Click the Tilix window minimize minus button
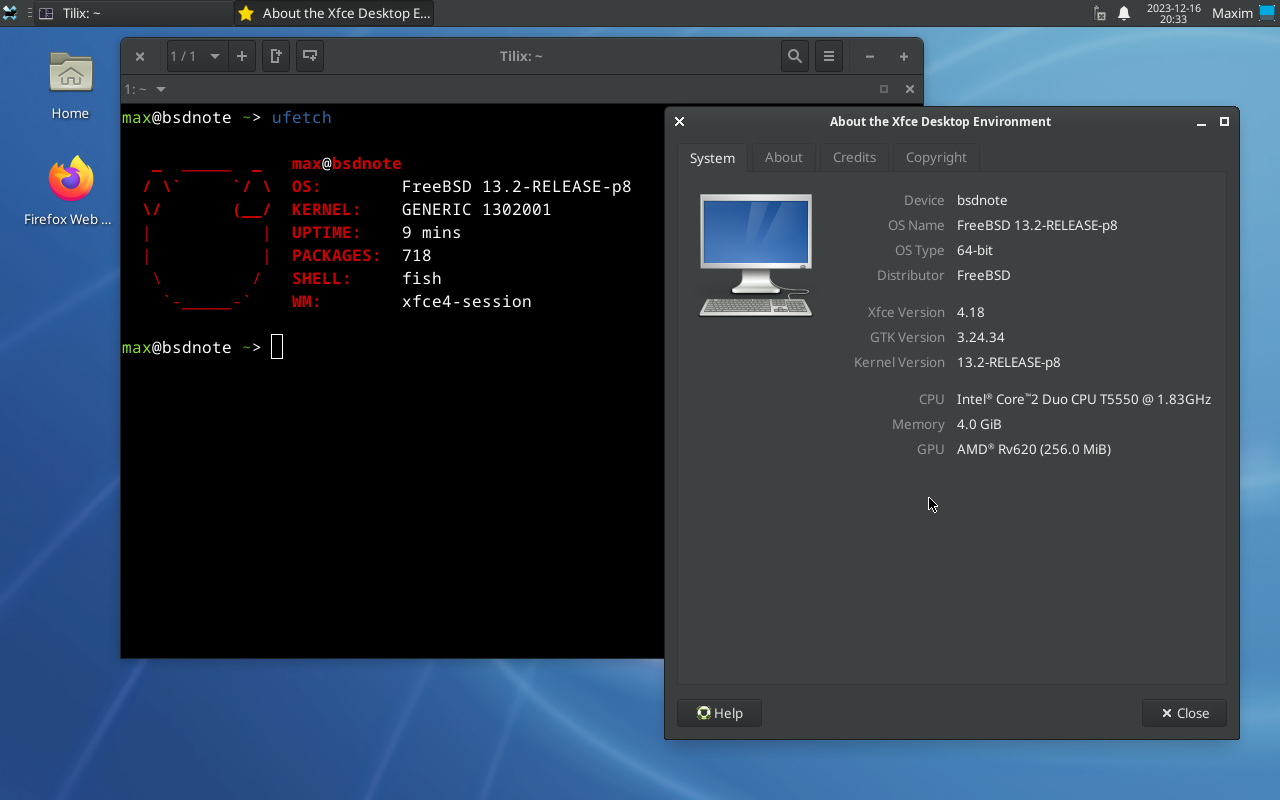Screen dimensions: 1280x800 click(x=870, y=57)
